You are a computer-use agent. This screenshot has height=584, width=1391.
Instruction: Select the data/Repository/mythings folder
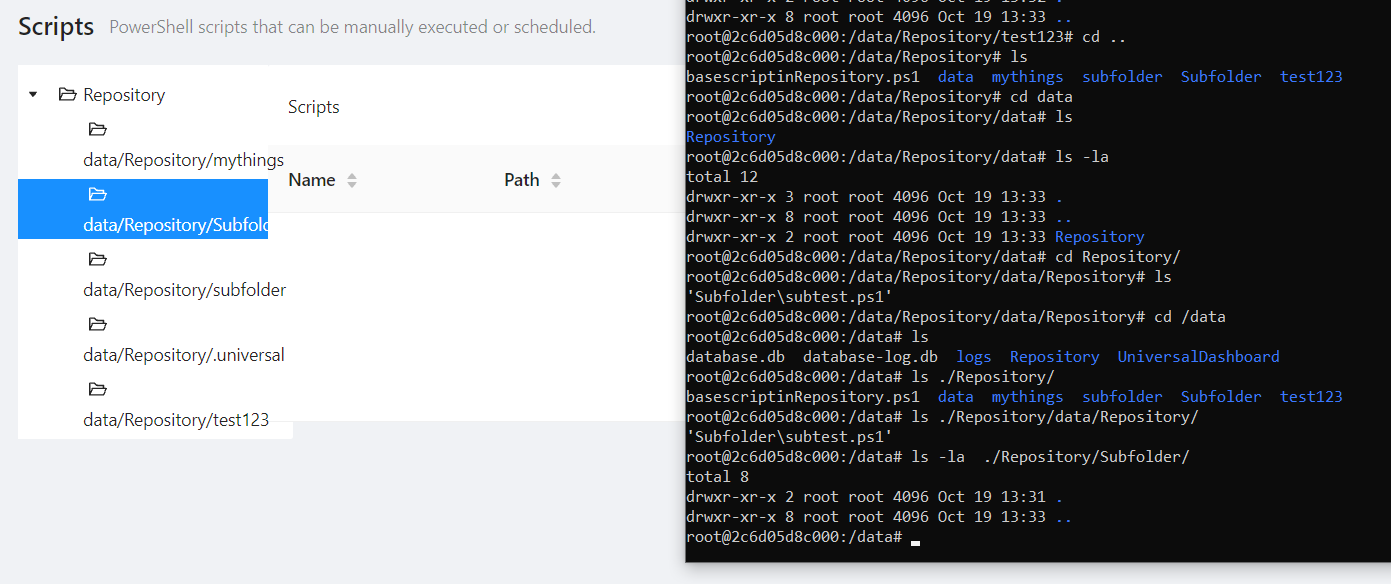click(x=184, y=159)
